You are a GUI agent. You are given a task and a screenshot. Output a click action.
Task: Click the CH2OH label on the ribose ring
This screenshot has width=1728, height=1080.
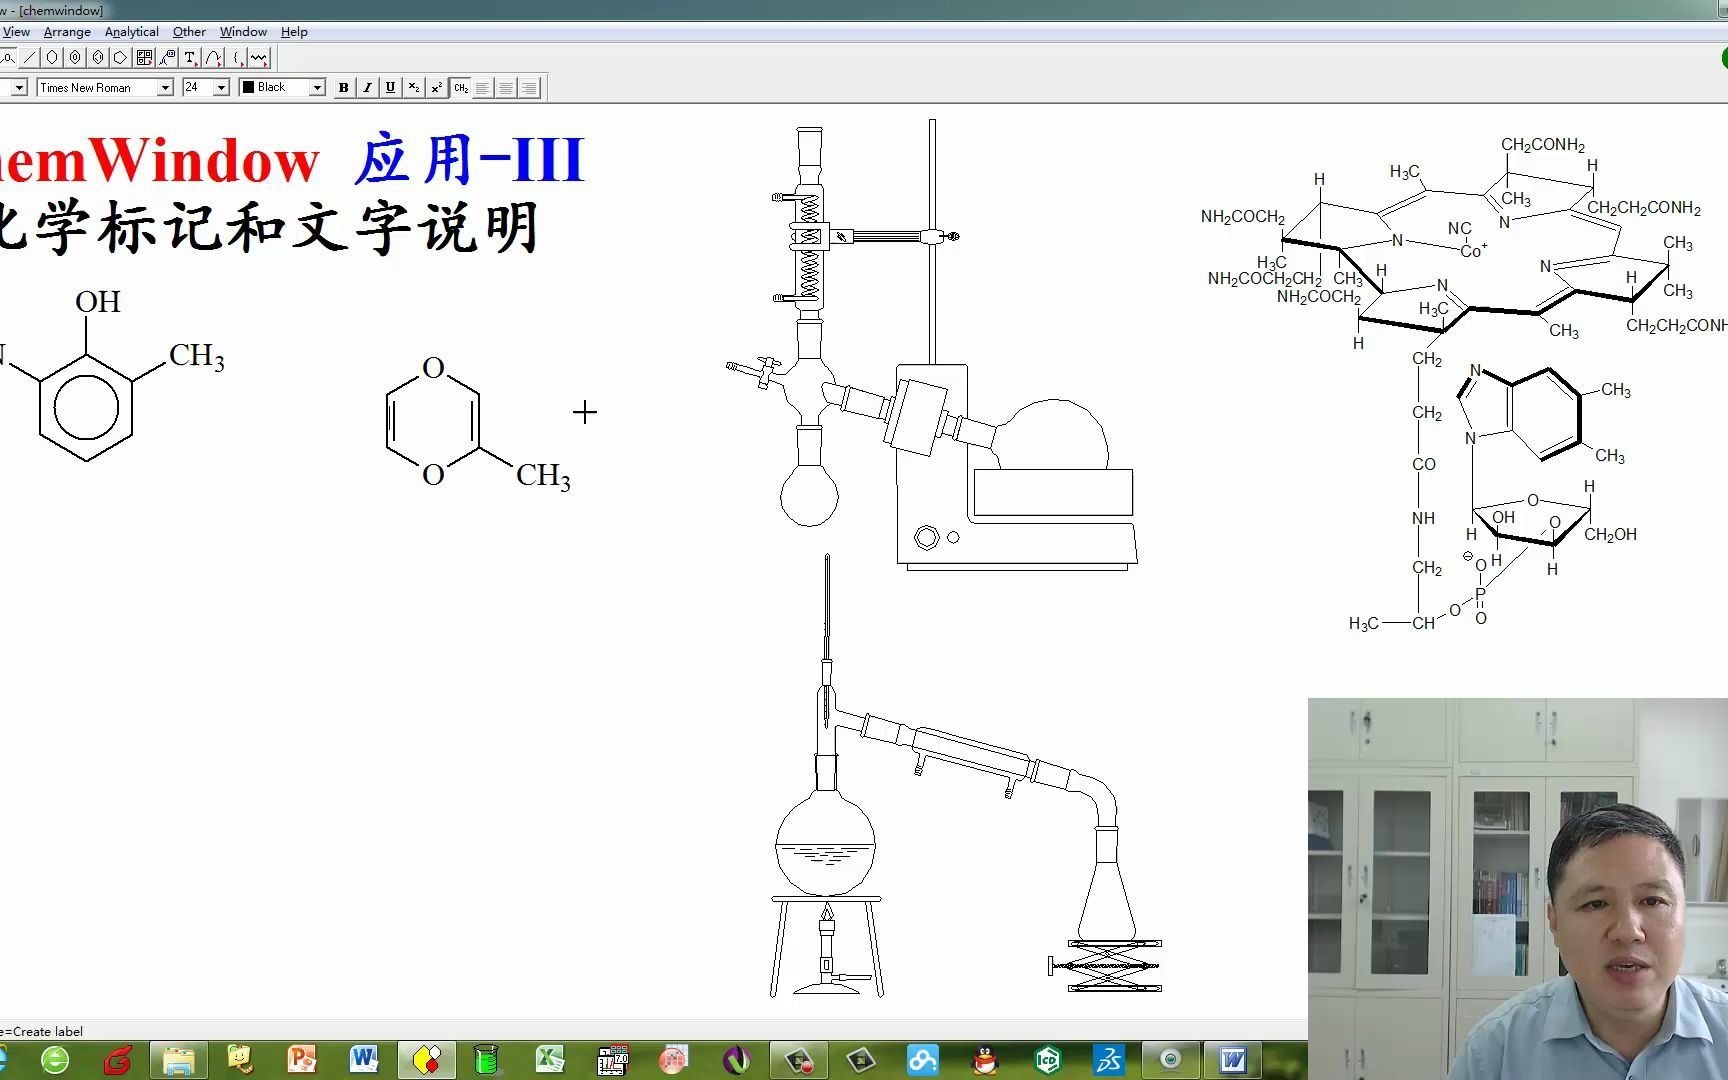tap(1610, 535)
